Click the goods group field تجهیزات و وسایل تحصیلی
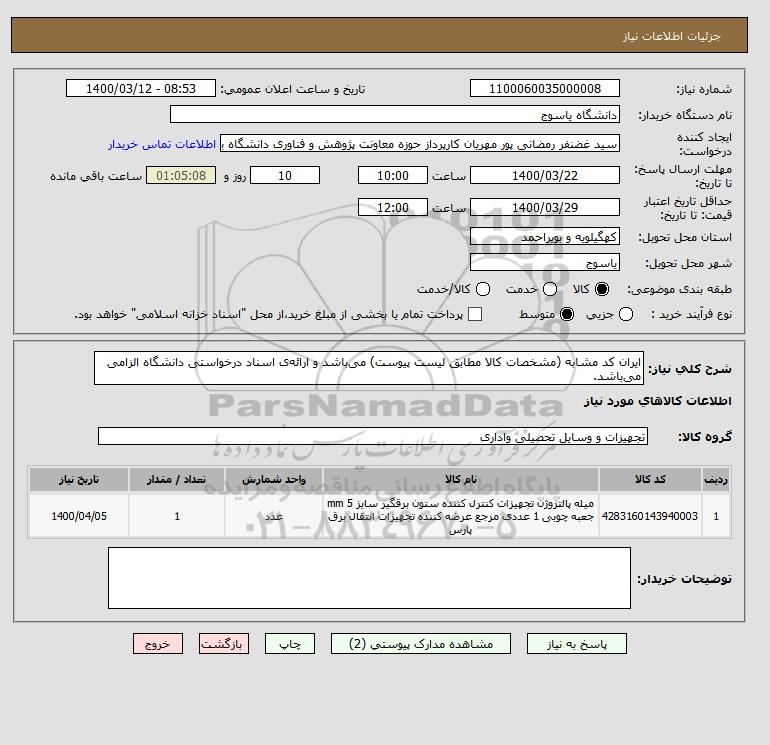 [373, 436]
